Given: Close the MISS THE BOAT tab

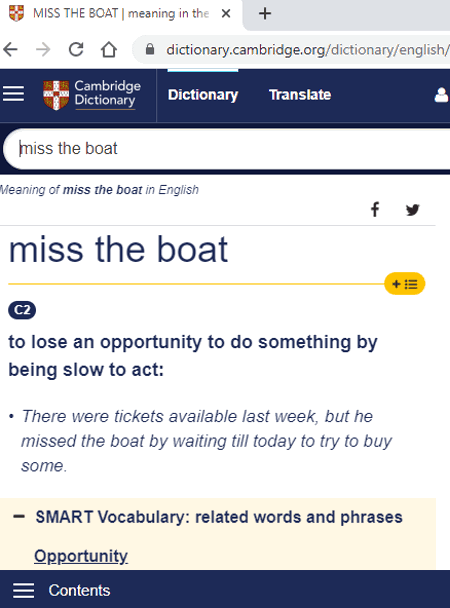Looking at the screenshot, I should [x=226, y=14].
